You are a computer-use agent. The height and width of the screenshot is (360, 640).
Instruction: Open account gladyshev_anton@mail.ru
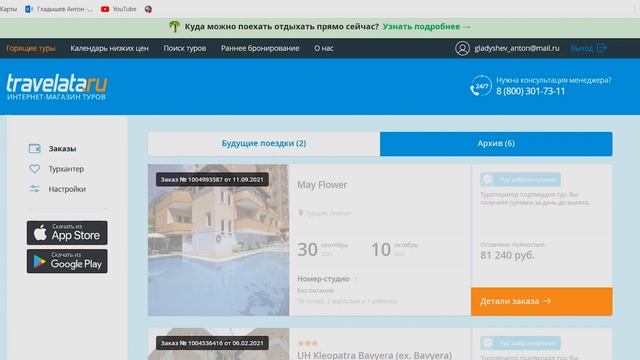coord(517,48)
